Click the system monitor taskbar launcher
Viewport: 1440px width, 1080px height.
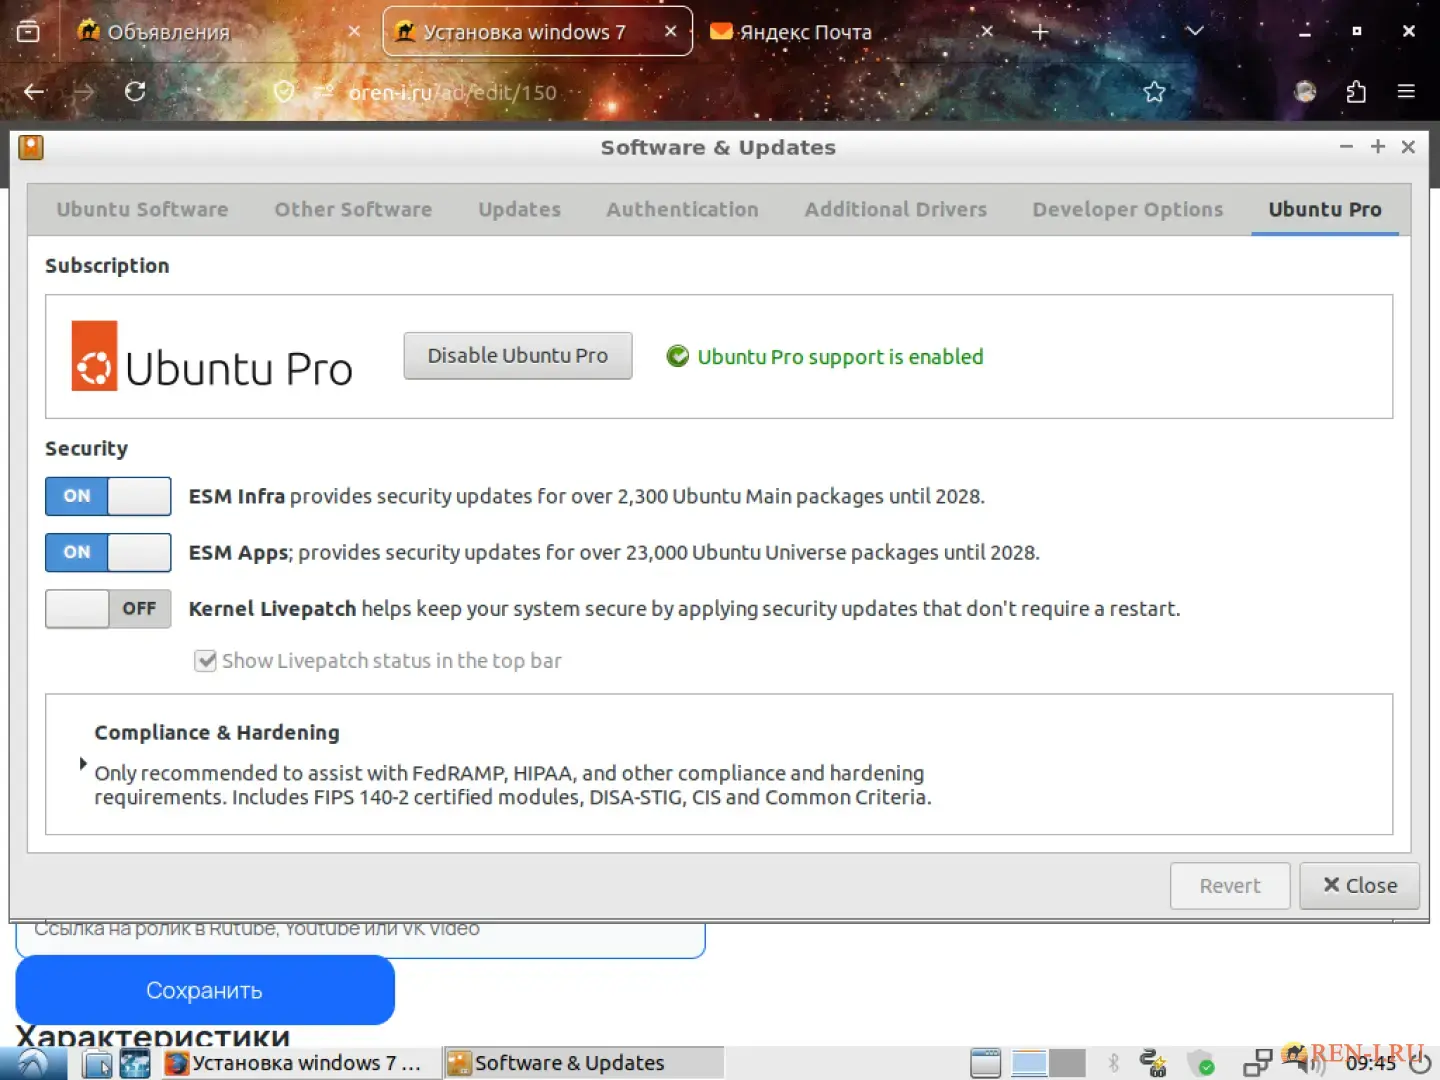click(x=135, y=1063)
